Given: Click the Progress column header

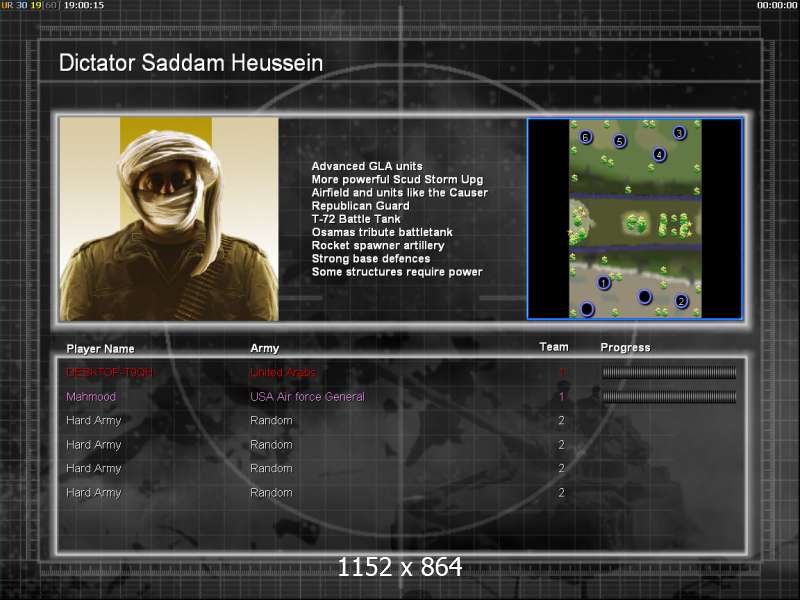Looking at the screenshot, I should pyautogui.click(x=625, y=347).
